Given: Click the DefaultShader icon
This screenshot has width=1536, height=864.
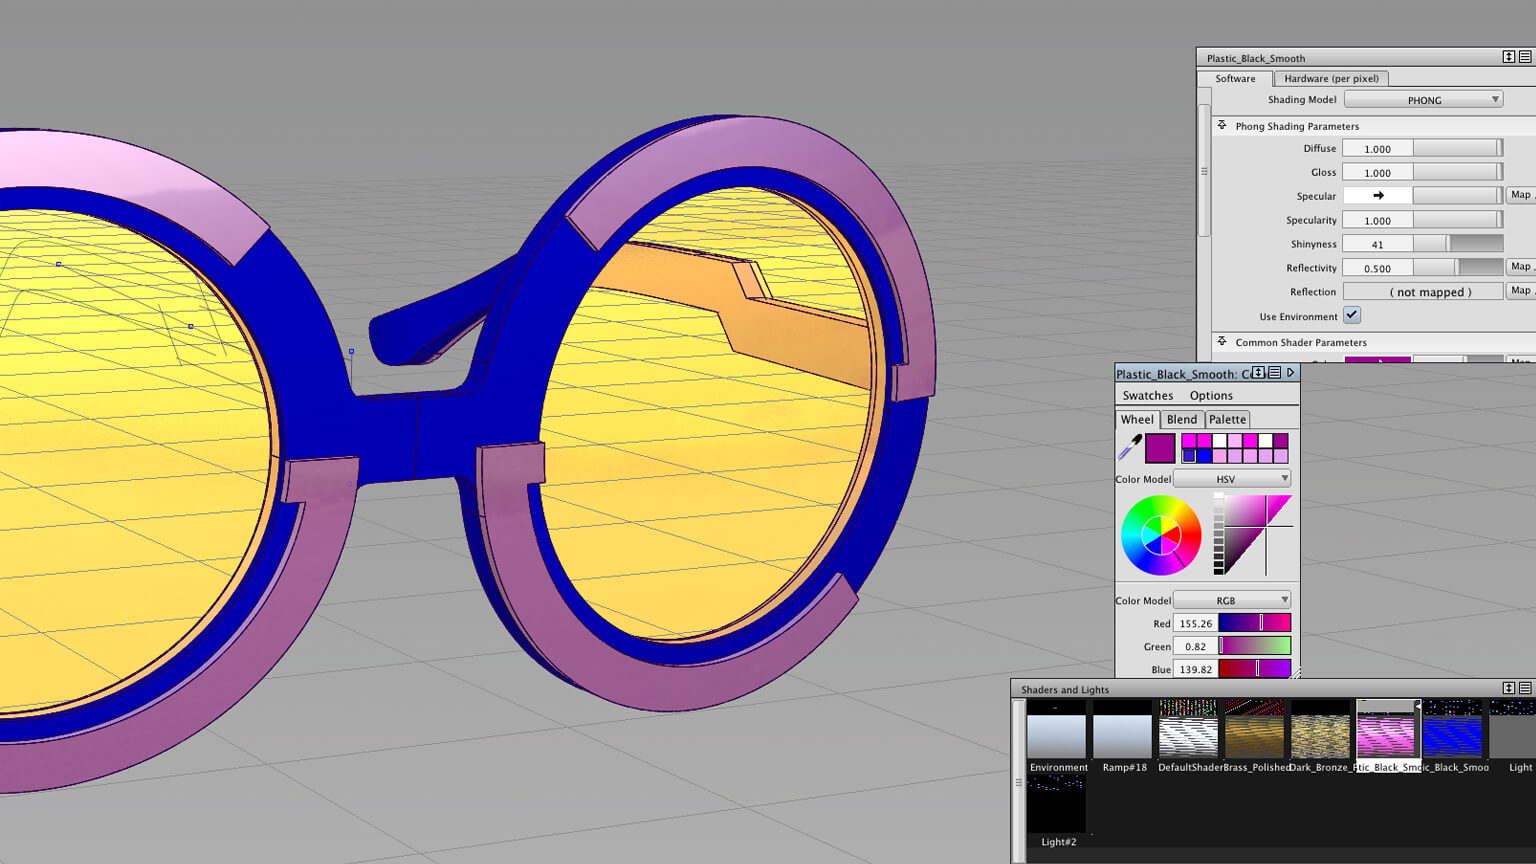Looking at the screenshot, I should pos(1188,729).
